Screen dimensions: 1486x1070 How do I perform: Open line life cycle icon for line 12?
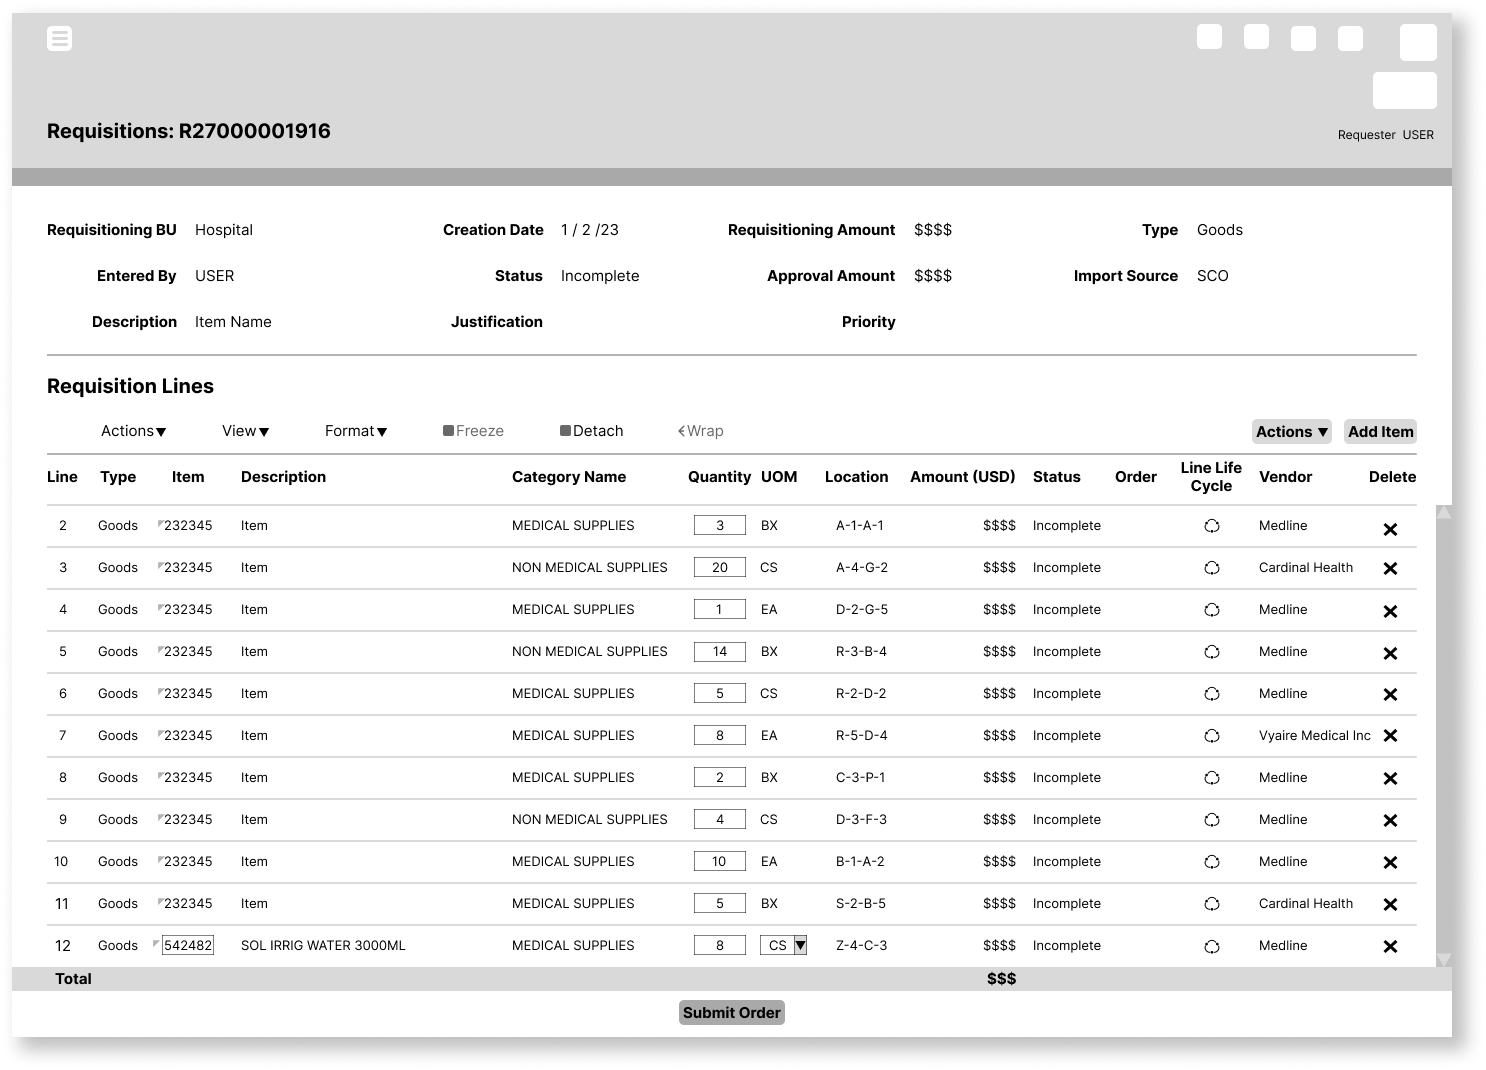(x=1212, y=946)
